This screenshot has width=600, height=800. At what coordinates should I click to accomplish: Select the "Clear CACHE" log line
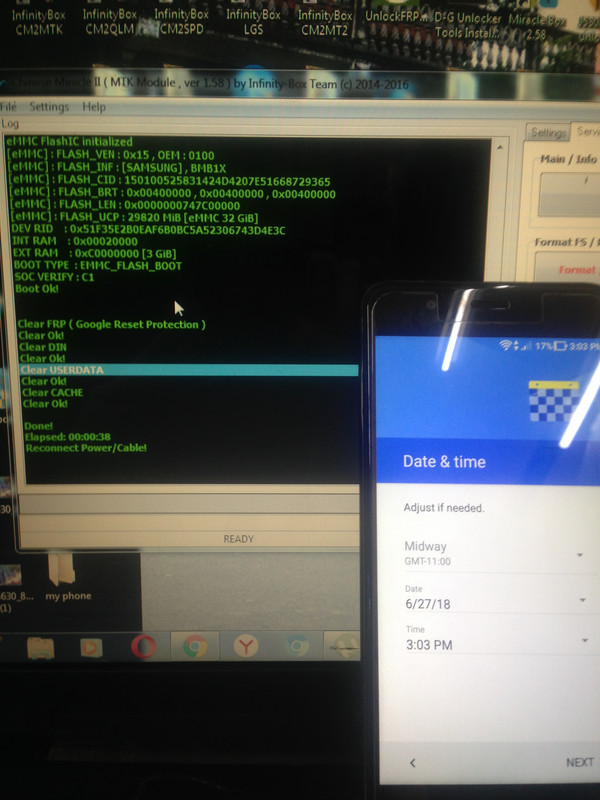tap(53, 392)
